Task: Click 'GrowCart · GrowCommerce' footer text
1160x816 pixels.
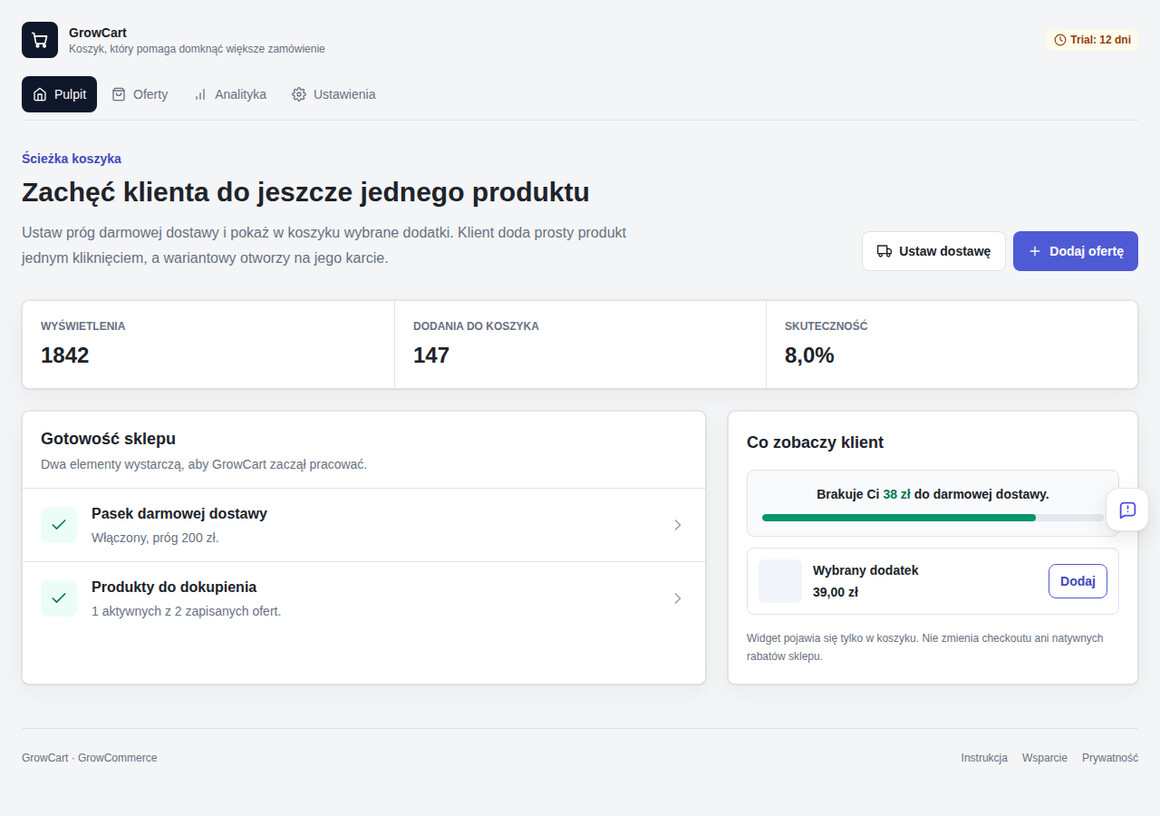Action: (x=90, y=758)
